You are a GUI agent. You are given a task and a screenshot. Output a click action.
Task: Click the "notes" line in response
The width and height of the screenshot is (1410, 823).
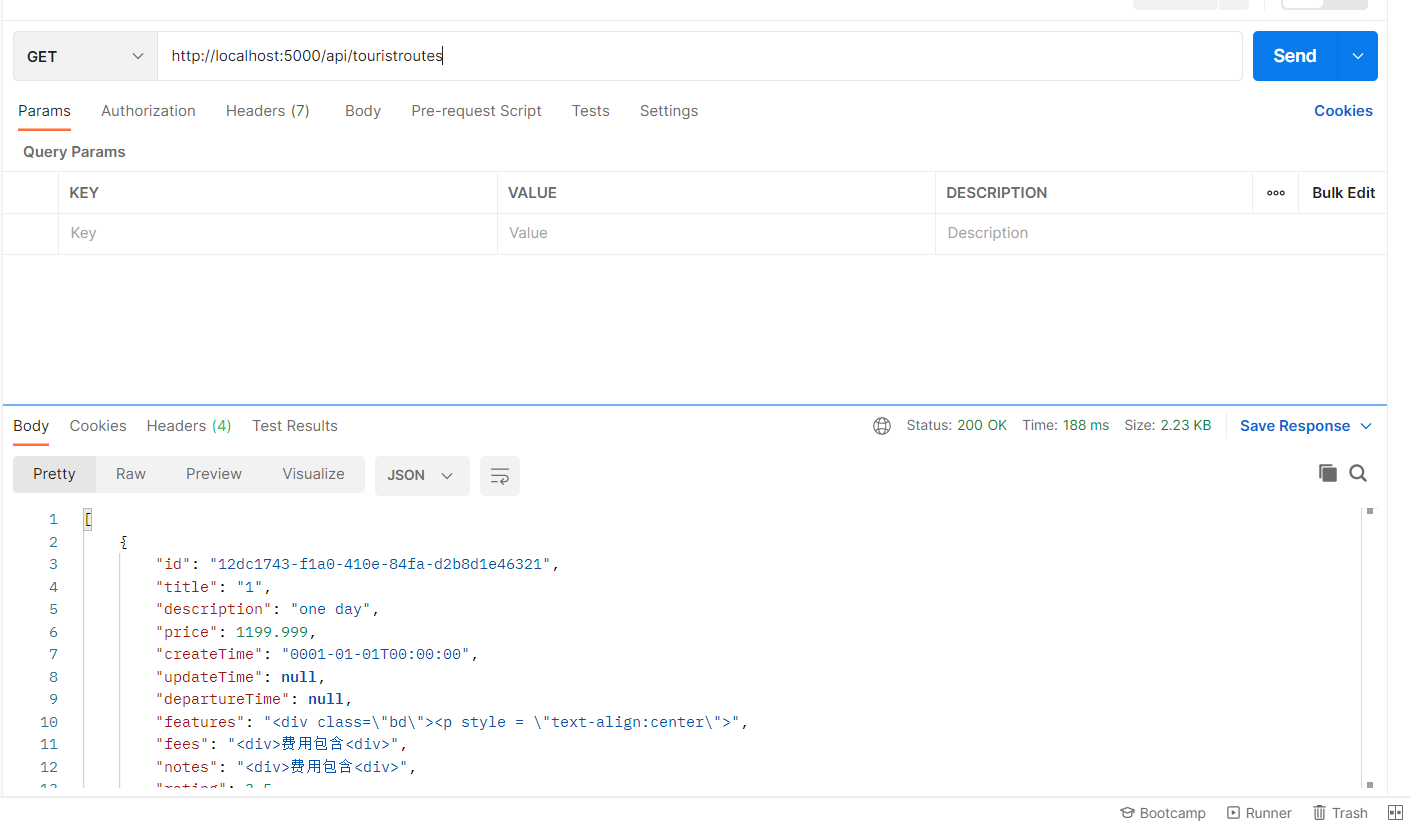coord(286,767)
